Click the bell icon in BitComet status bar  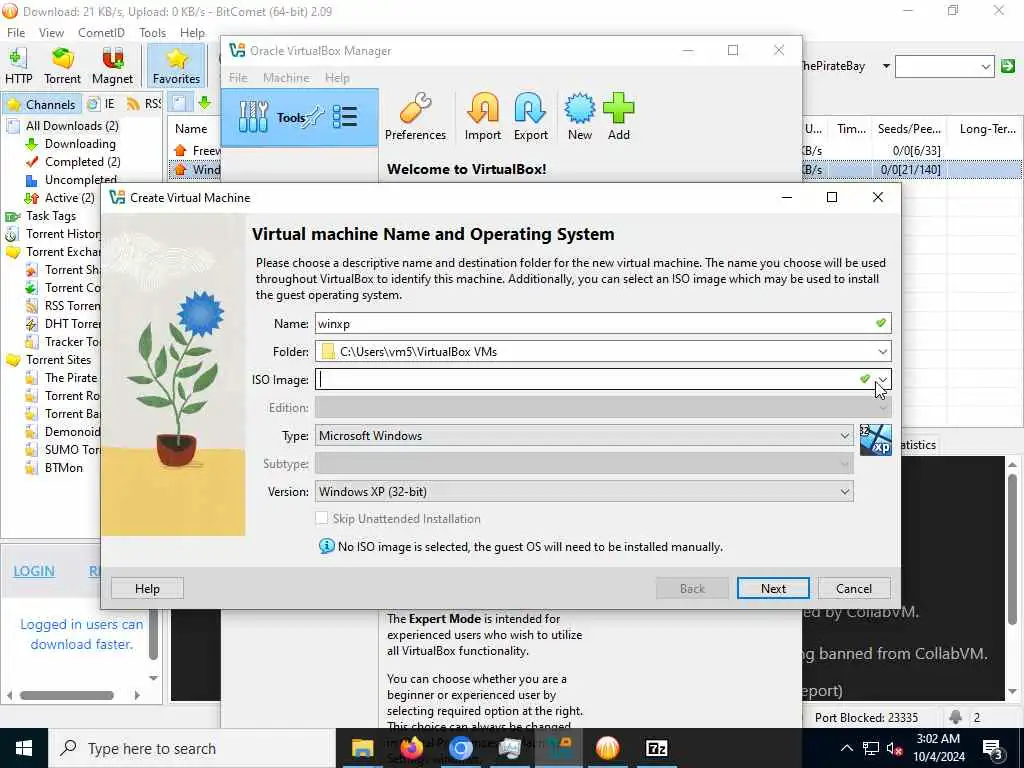(x=955, y=717)
